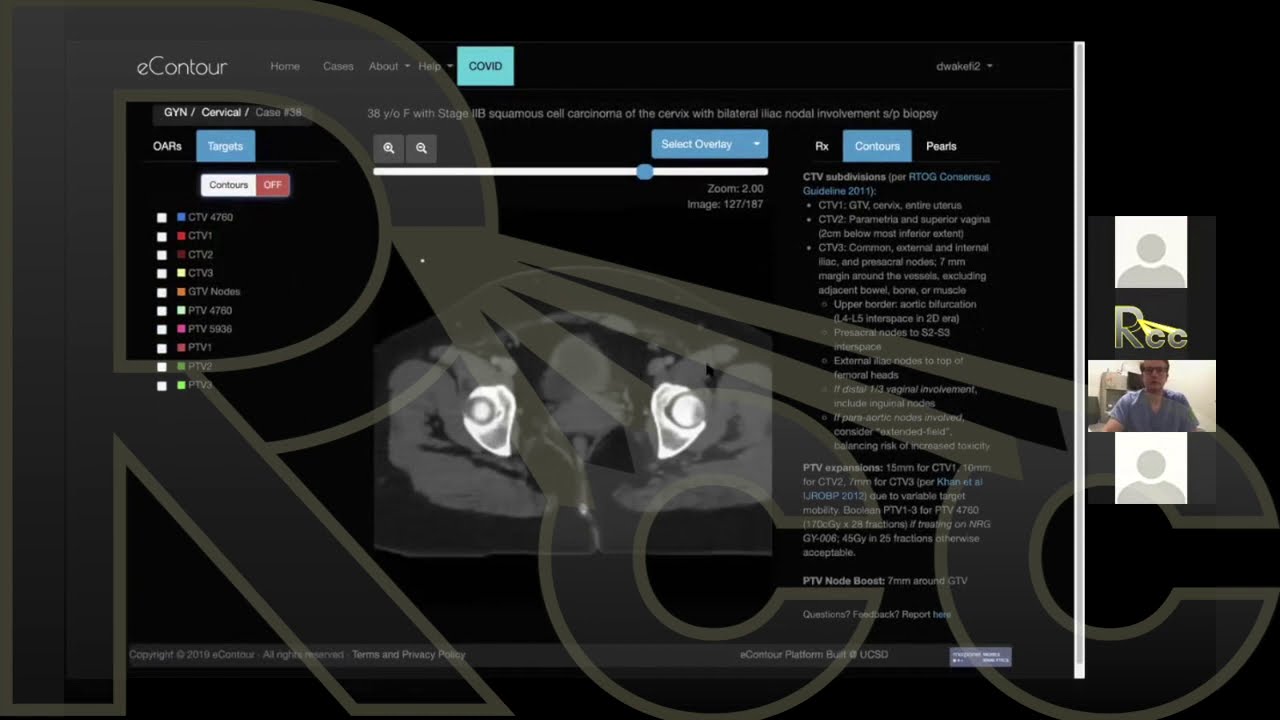Click the page vertical scrollbar
1280x720 pixels.
[x=1079, y=360]
